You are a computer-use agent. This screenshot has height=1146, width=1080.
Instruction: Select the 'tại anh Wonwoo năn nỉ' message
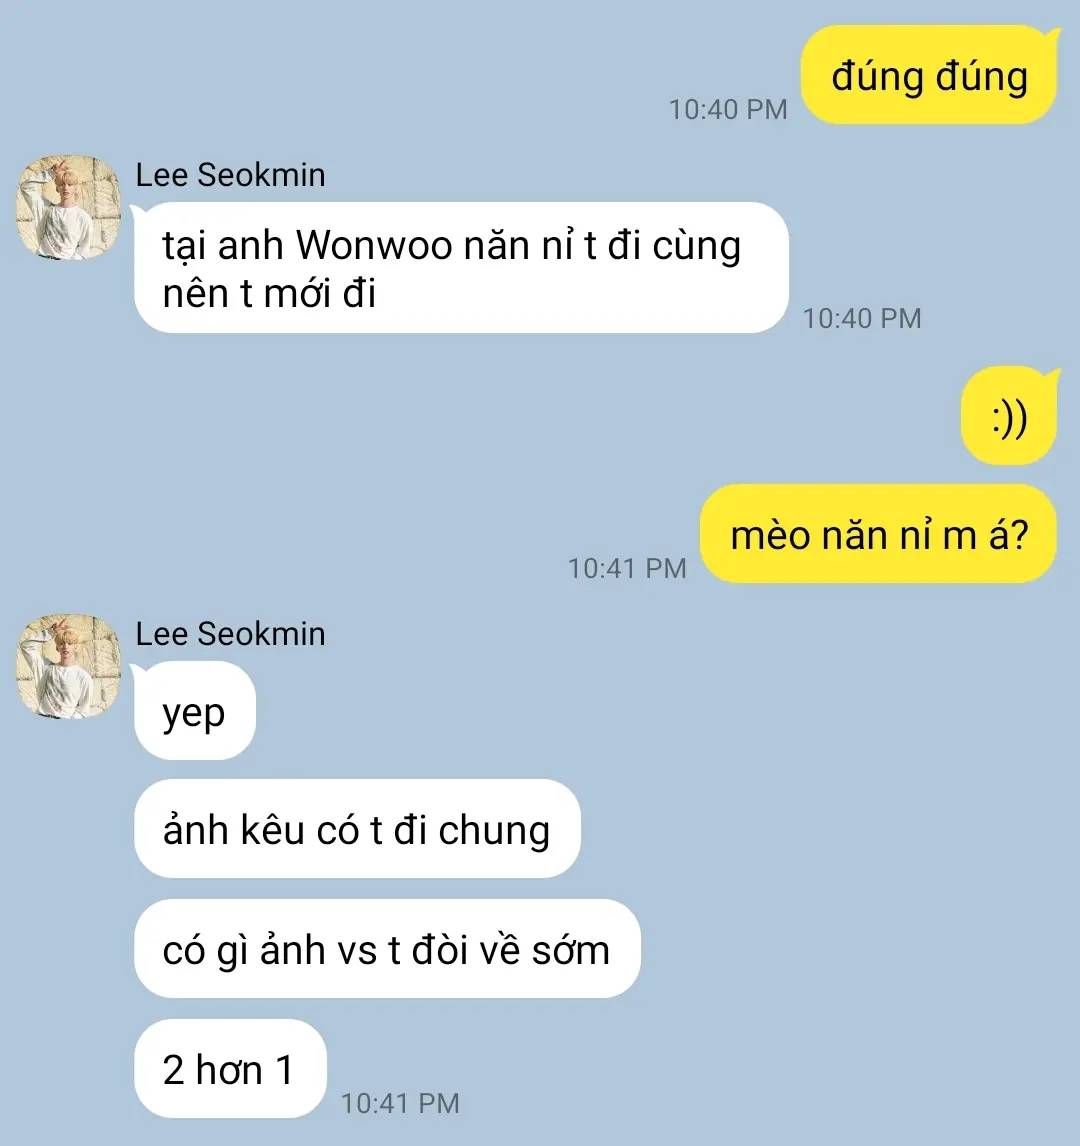(x=461, y=267)
